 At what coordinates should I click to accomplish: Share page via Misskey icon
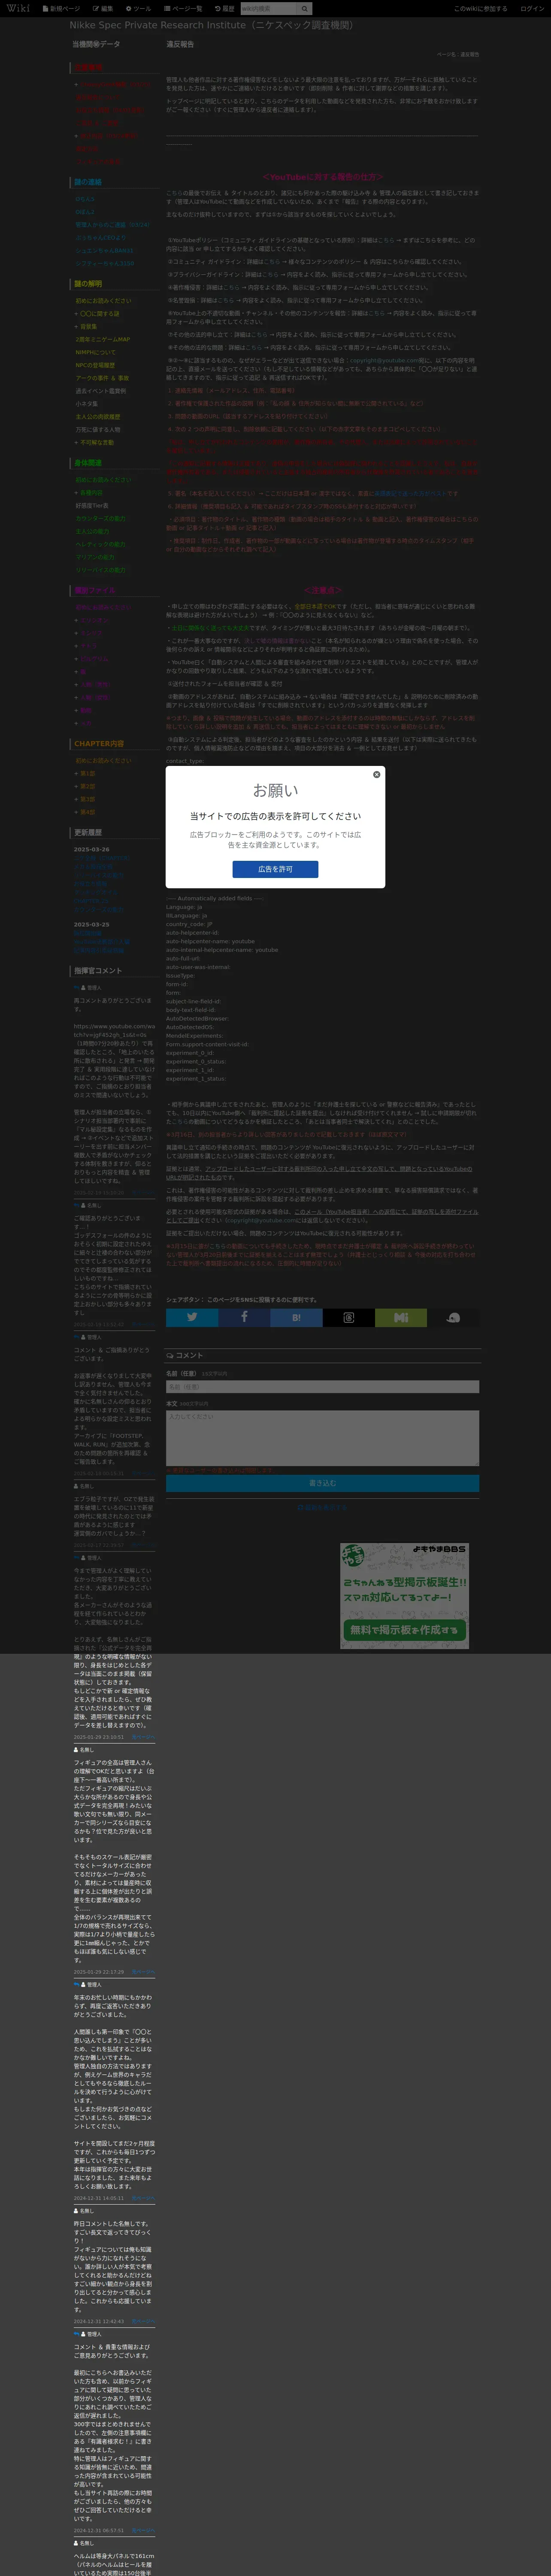pos(400,1317)
